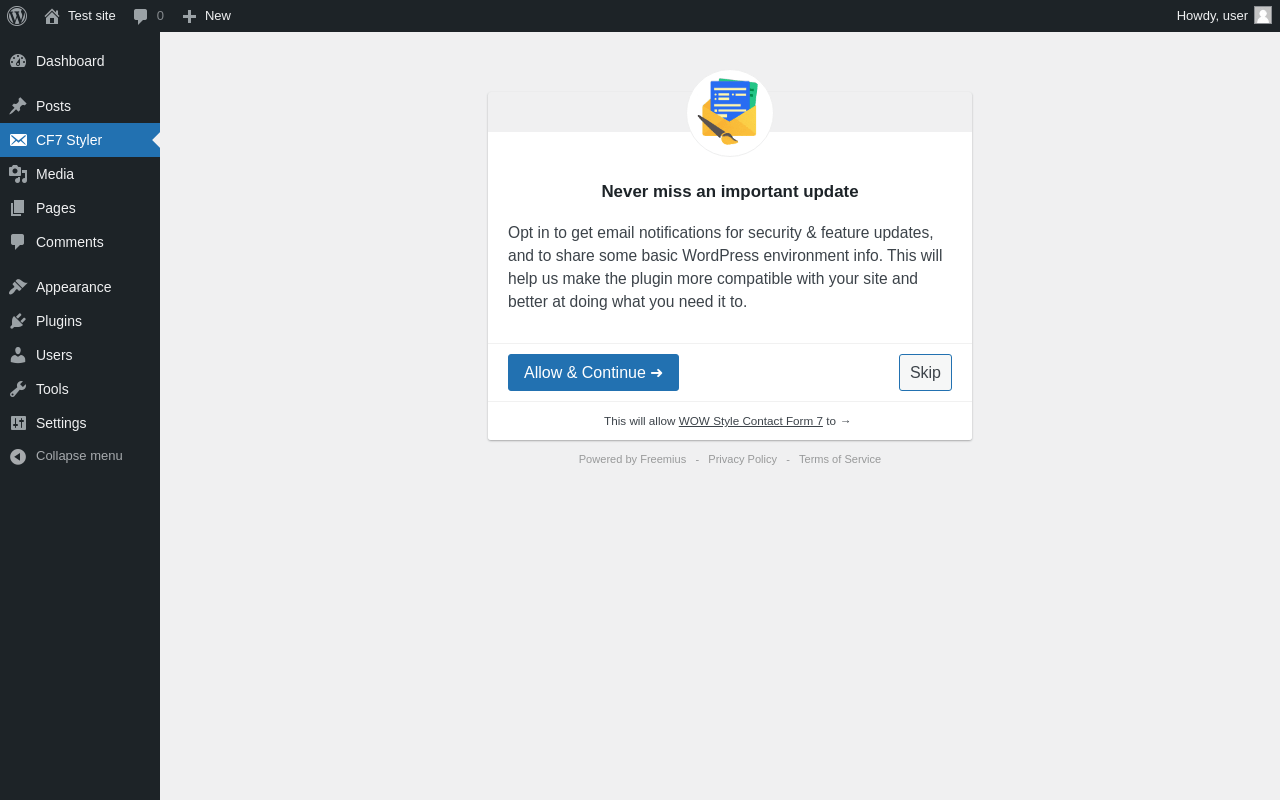Open Media menu label
The height and width of the screenshot is (800, 1280).
[x=55, y=174]
